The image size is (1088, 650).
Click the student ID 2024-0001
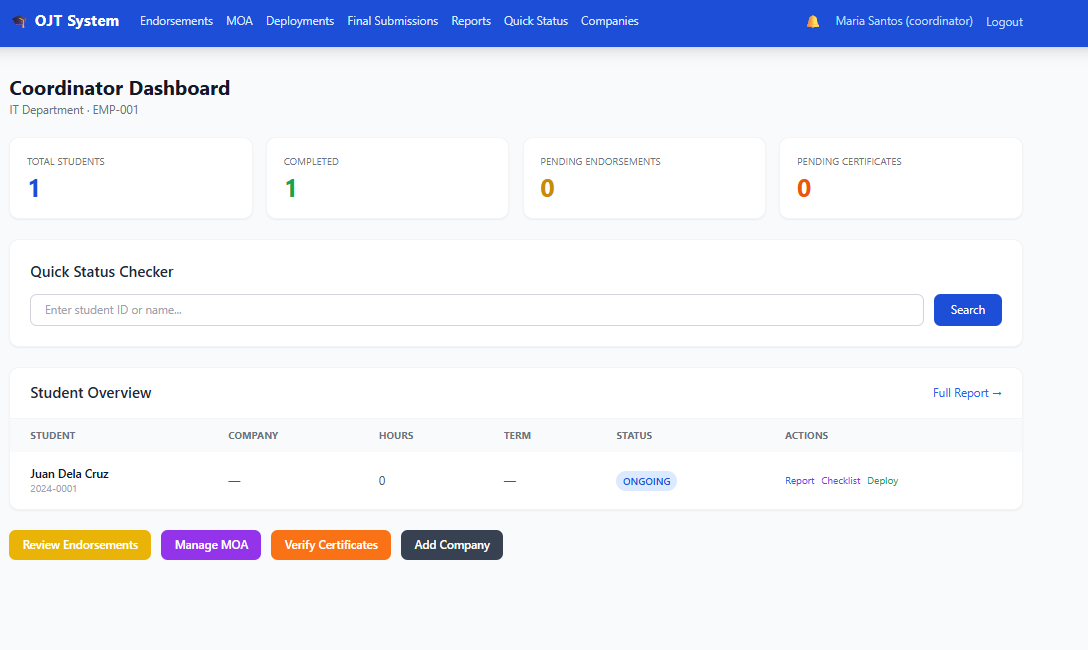53,489
